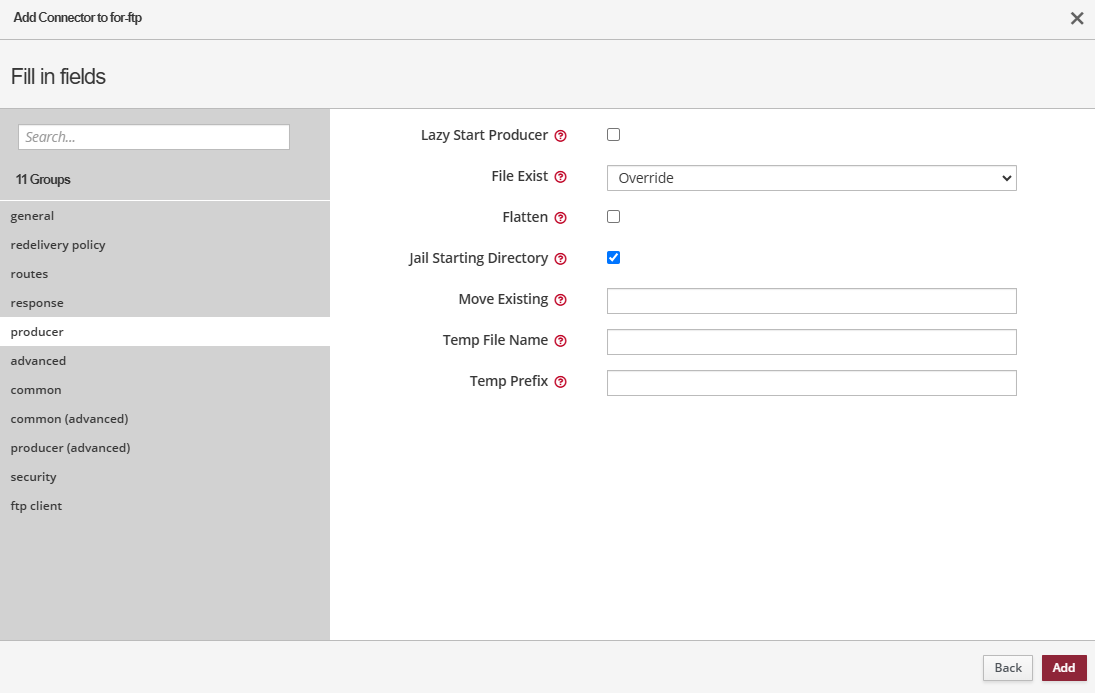Open the producer (advanced) group

click(70, 448)
